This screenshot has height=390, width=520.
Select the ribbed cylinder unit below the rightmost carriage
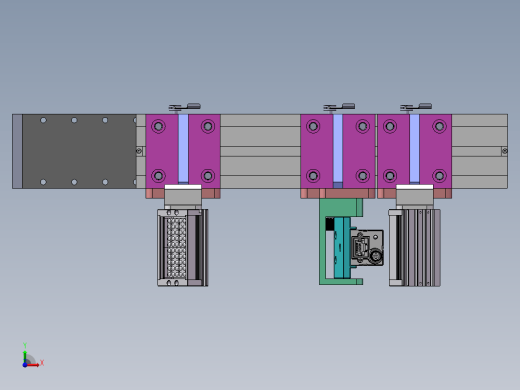pos(415,248)
